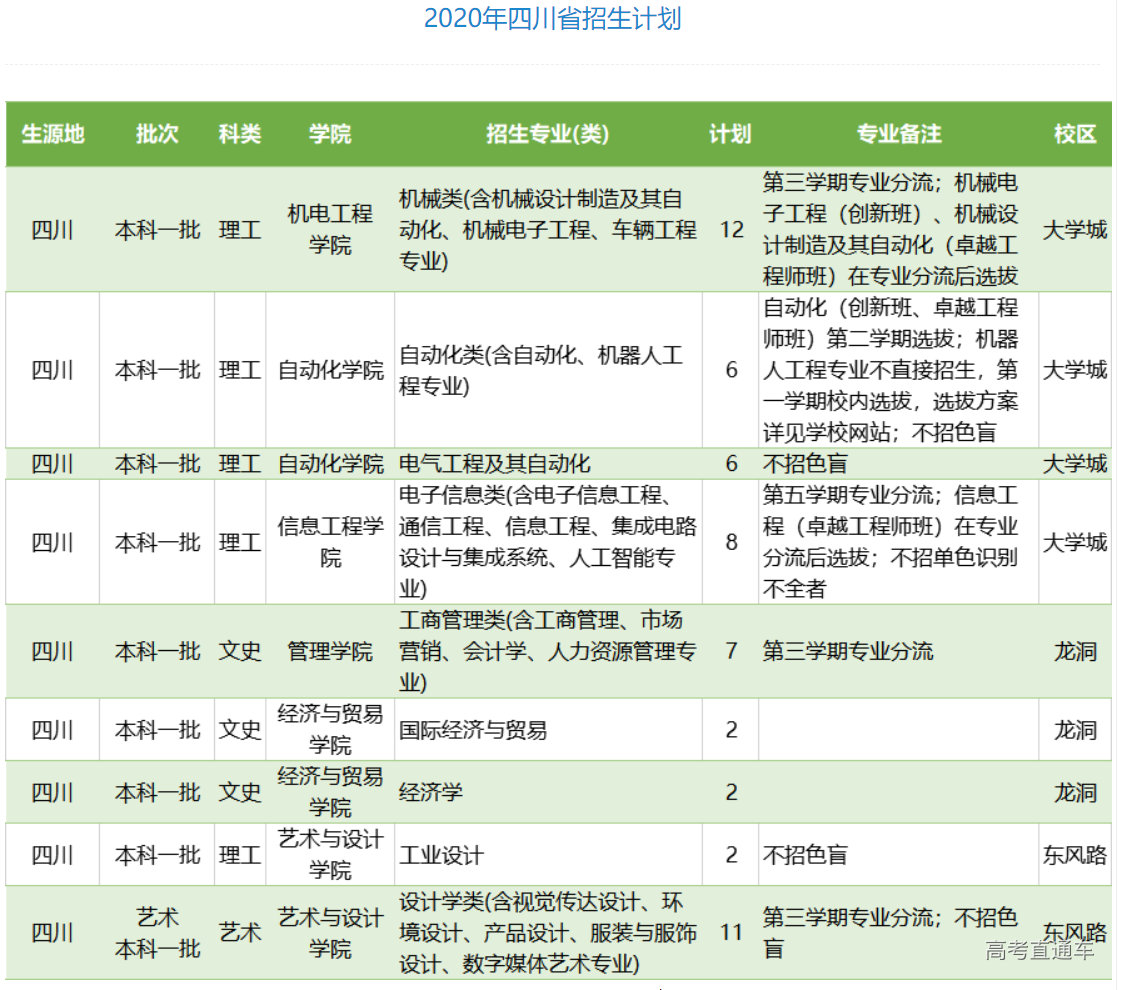Click the 信息工程学院 cell
1123x990 pixels.
330,542
